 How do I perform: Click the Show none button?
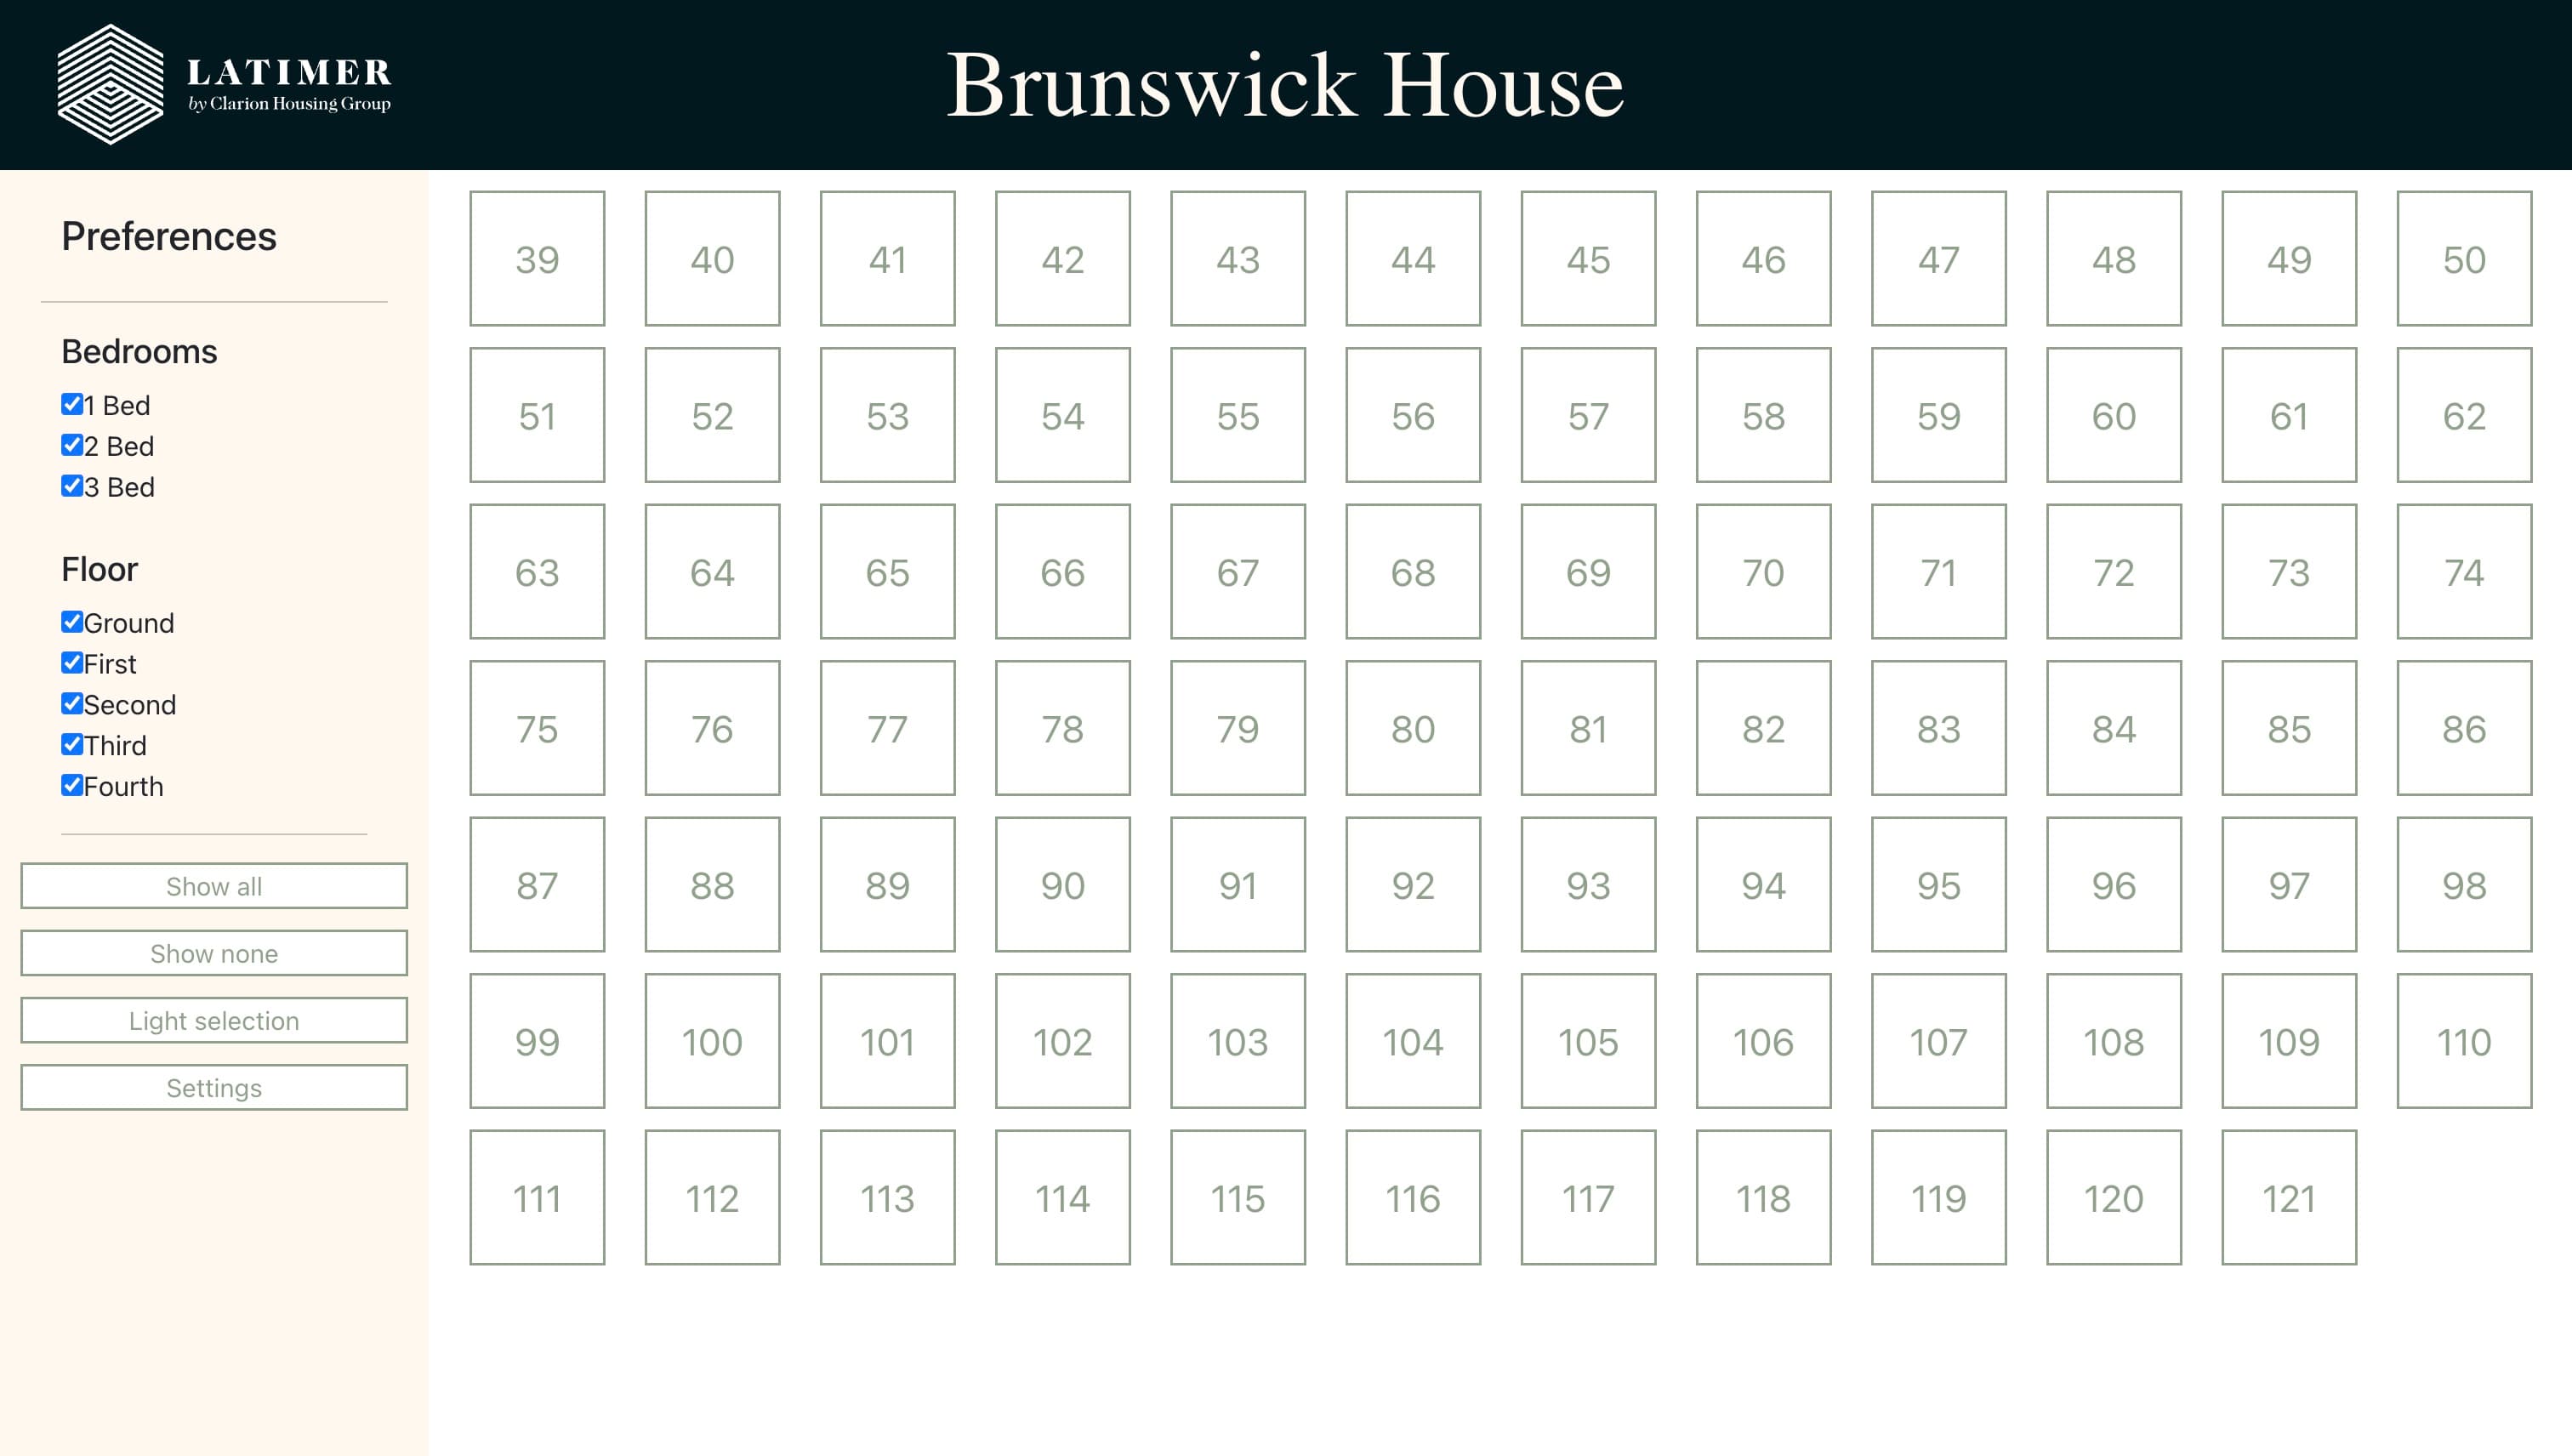pos(213,954)
